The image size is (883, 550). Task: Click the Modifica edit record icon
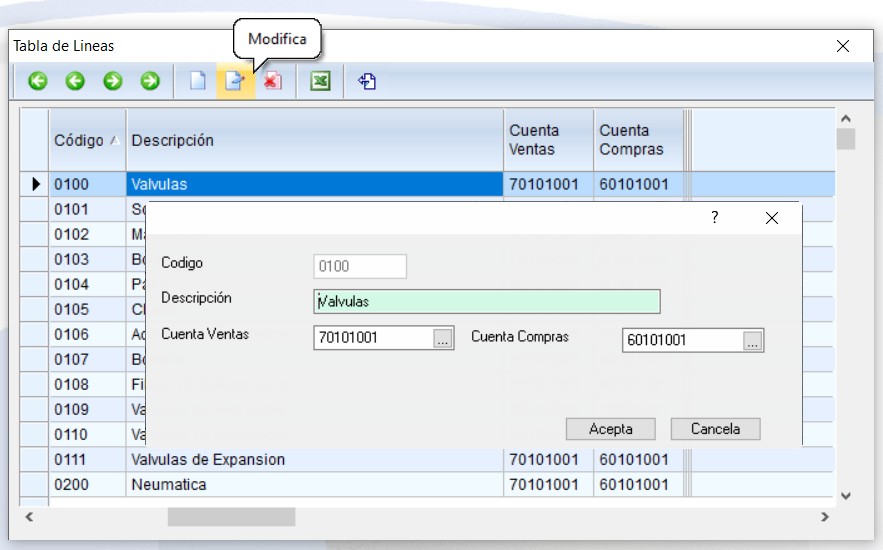pos(235,82)
